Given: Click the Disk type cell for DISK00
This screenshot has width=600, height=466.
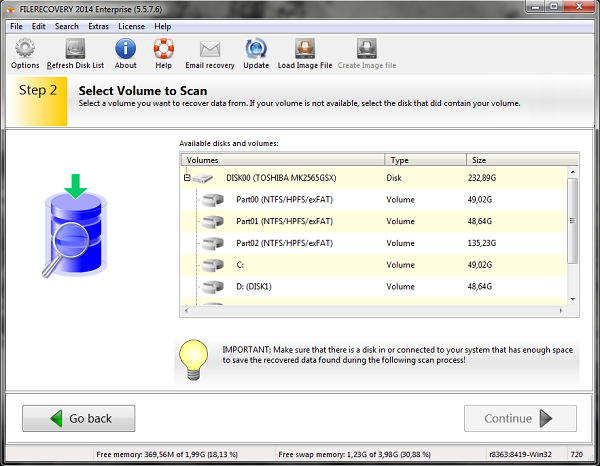Looking at the screenshot, I should click(394, 178).
